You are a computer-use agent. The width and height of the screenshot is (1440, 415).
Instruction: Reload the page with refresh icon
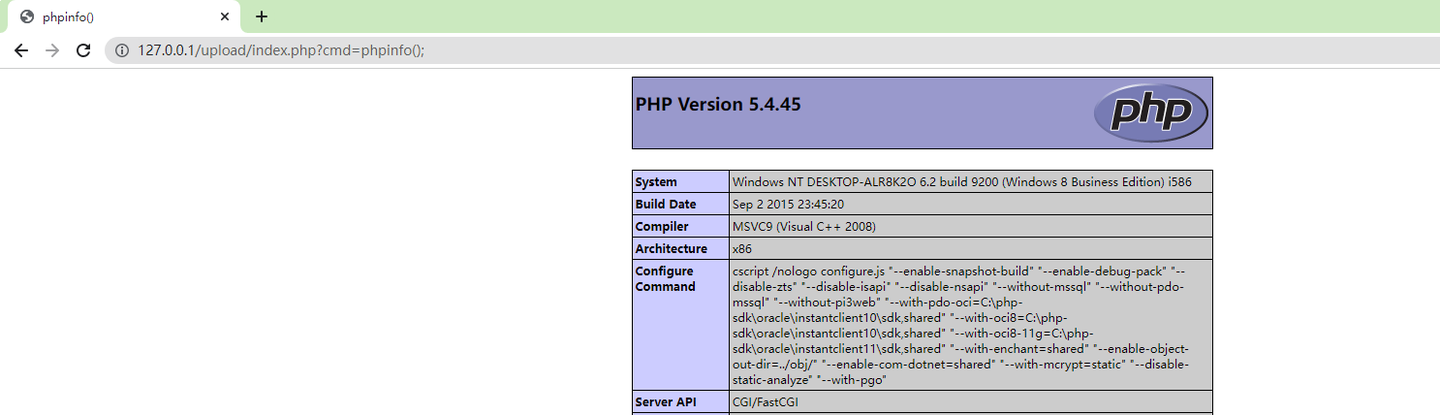(x=84, y=50)
